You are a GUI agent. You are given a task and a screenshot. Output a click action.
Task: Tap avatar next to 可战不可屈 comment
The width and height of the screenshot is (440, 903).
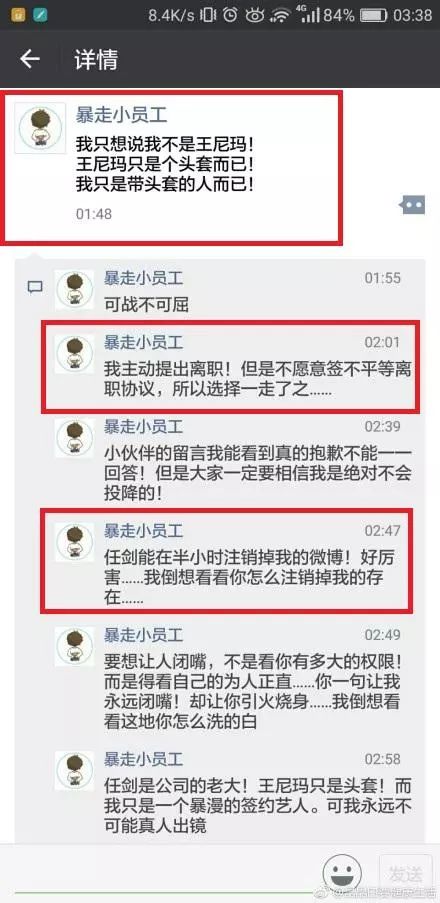pos(74,290)
